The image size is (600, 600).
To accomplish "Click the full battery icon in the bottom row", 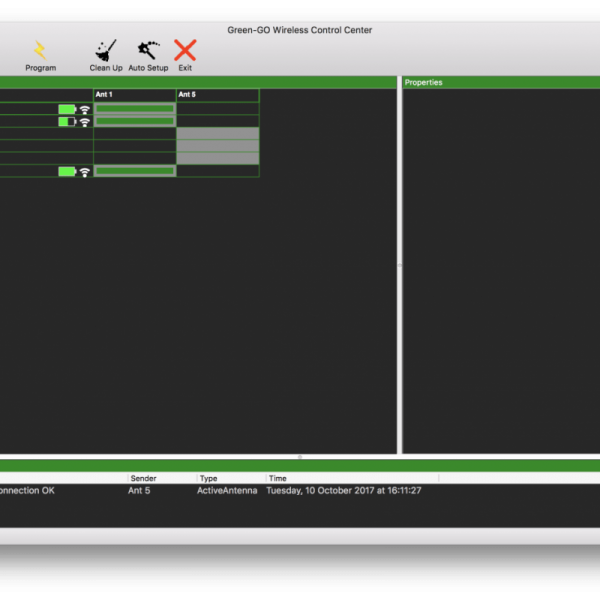I will tap(67, 171).
